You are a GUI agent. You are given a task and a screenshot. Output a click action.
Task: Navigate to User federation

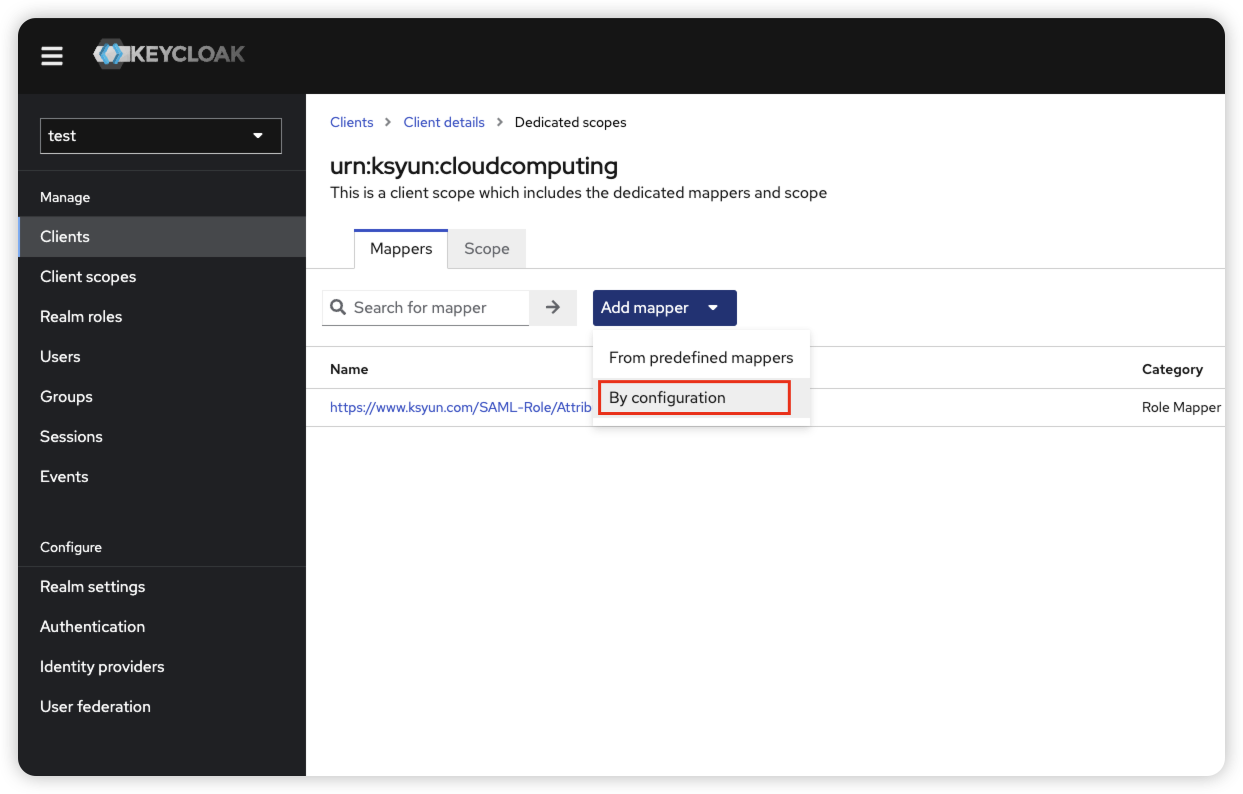click(x=95, y=707)
